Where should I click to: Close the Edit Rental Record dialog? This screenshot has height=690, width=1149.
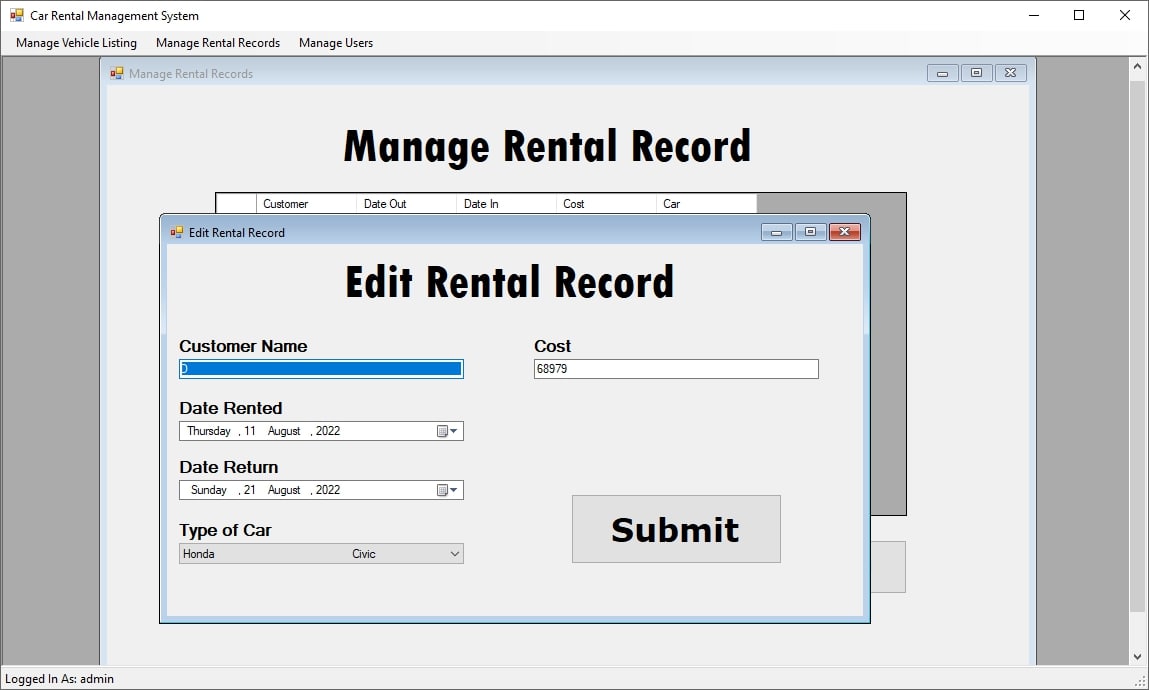[844, 232]
